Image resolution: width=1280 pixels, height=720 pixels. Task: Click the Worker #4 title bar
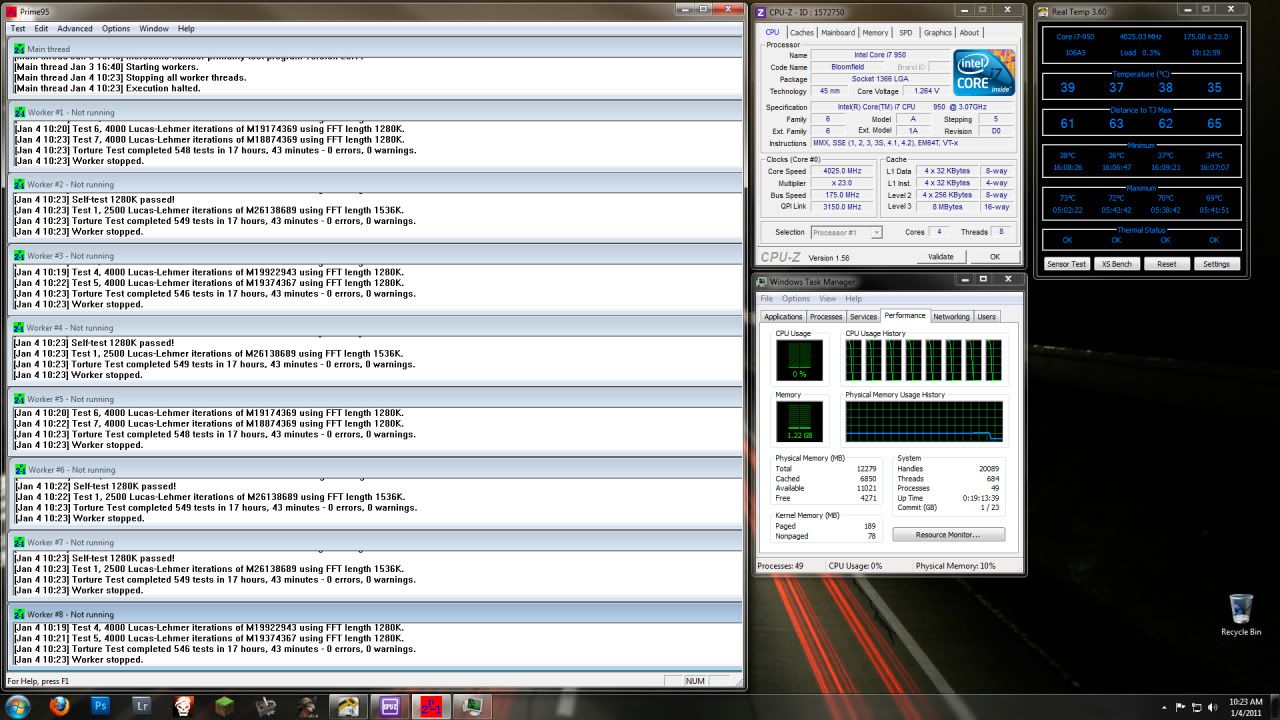coord(375,327)
